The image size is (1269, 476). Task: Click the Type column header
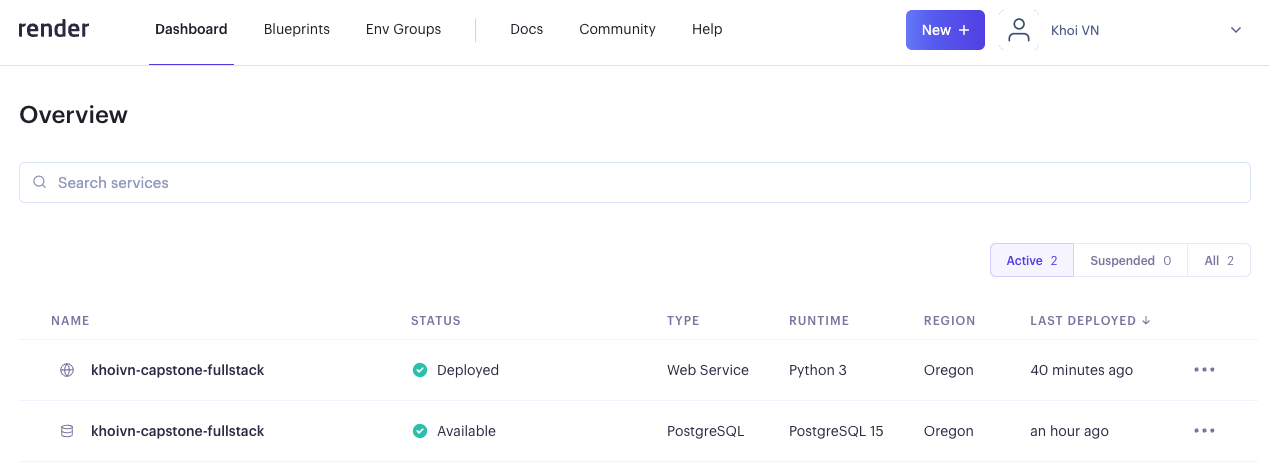tap(683, 321)
